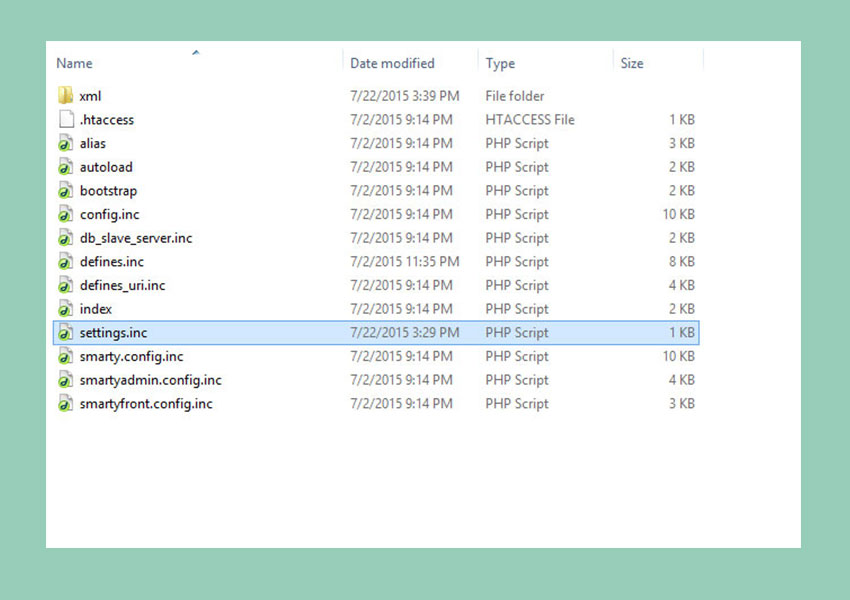Viewport: 850px width, 600px height.
Task: Sort files by Name column header
Action: point(75,63)
